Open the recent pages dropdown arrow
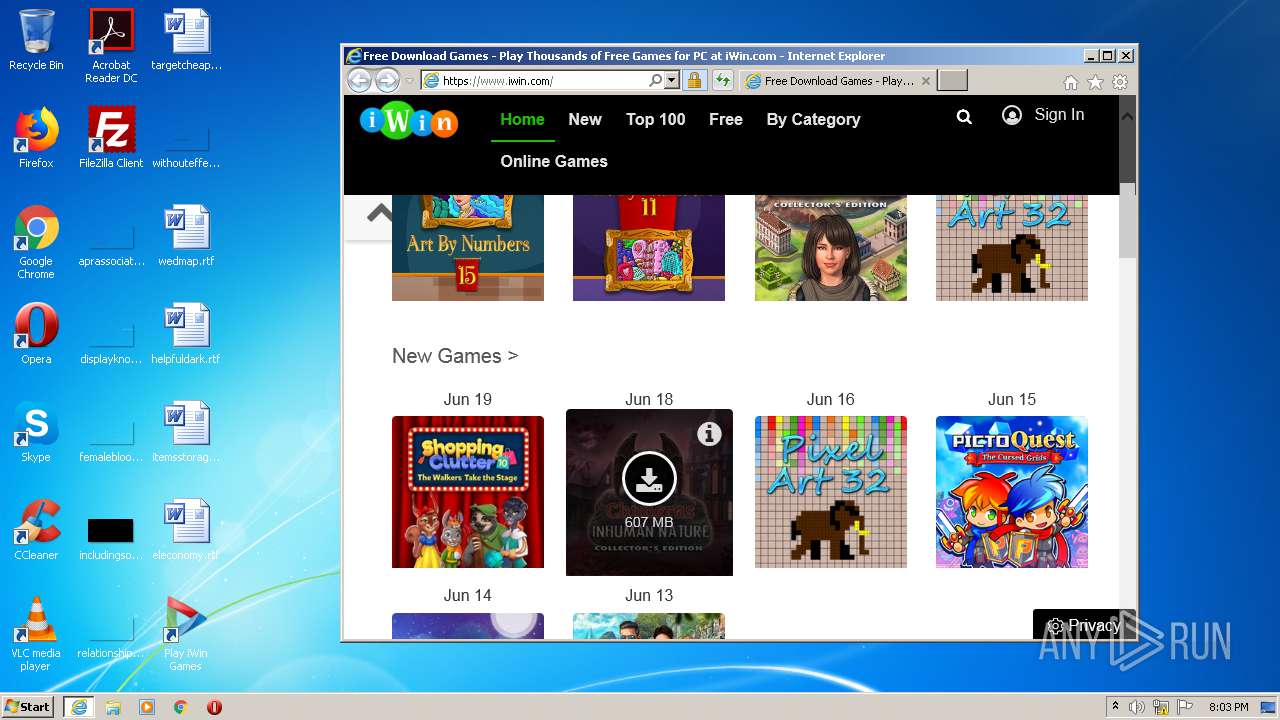The width and height of the screenshot is (1280, 720). [x=409, y=81]
